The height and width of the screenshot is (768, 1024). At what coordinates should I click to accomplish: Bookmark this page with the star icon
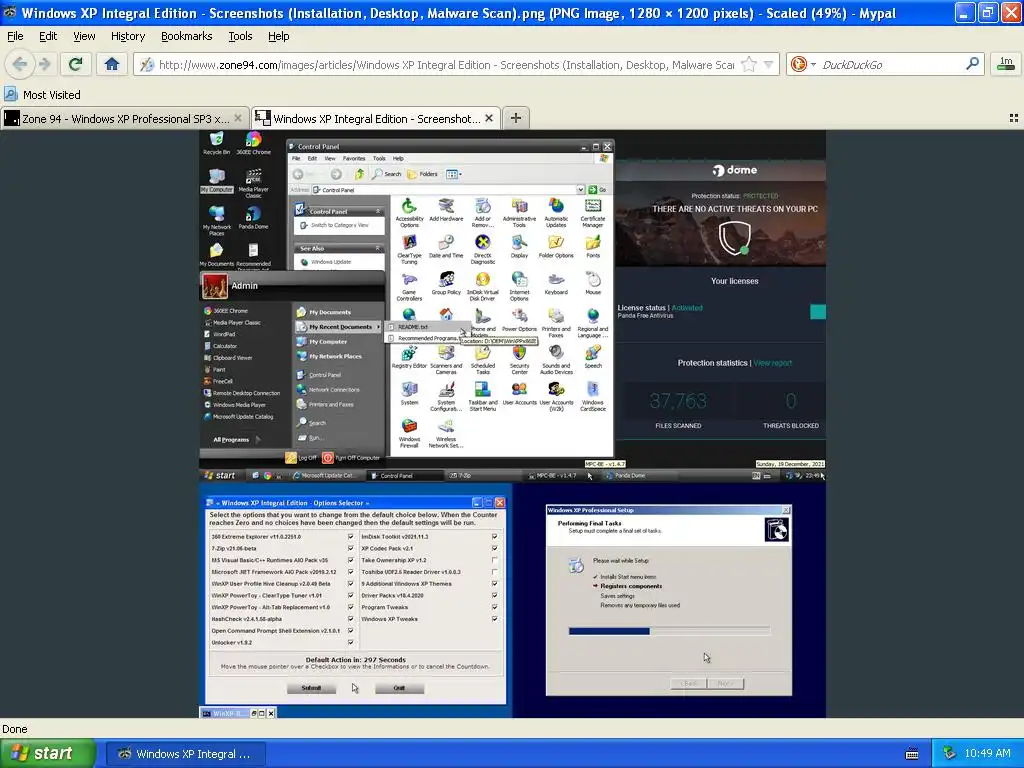pyautogui.click(x=749, y=64)
